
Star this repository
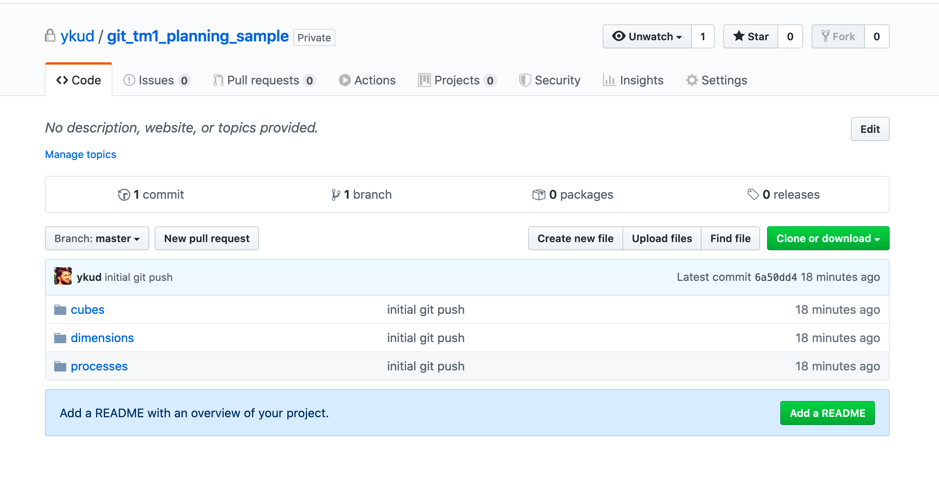tap(751, 37)
